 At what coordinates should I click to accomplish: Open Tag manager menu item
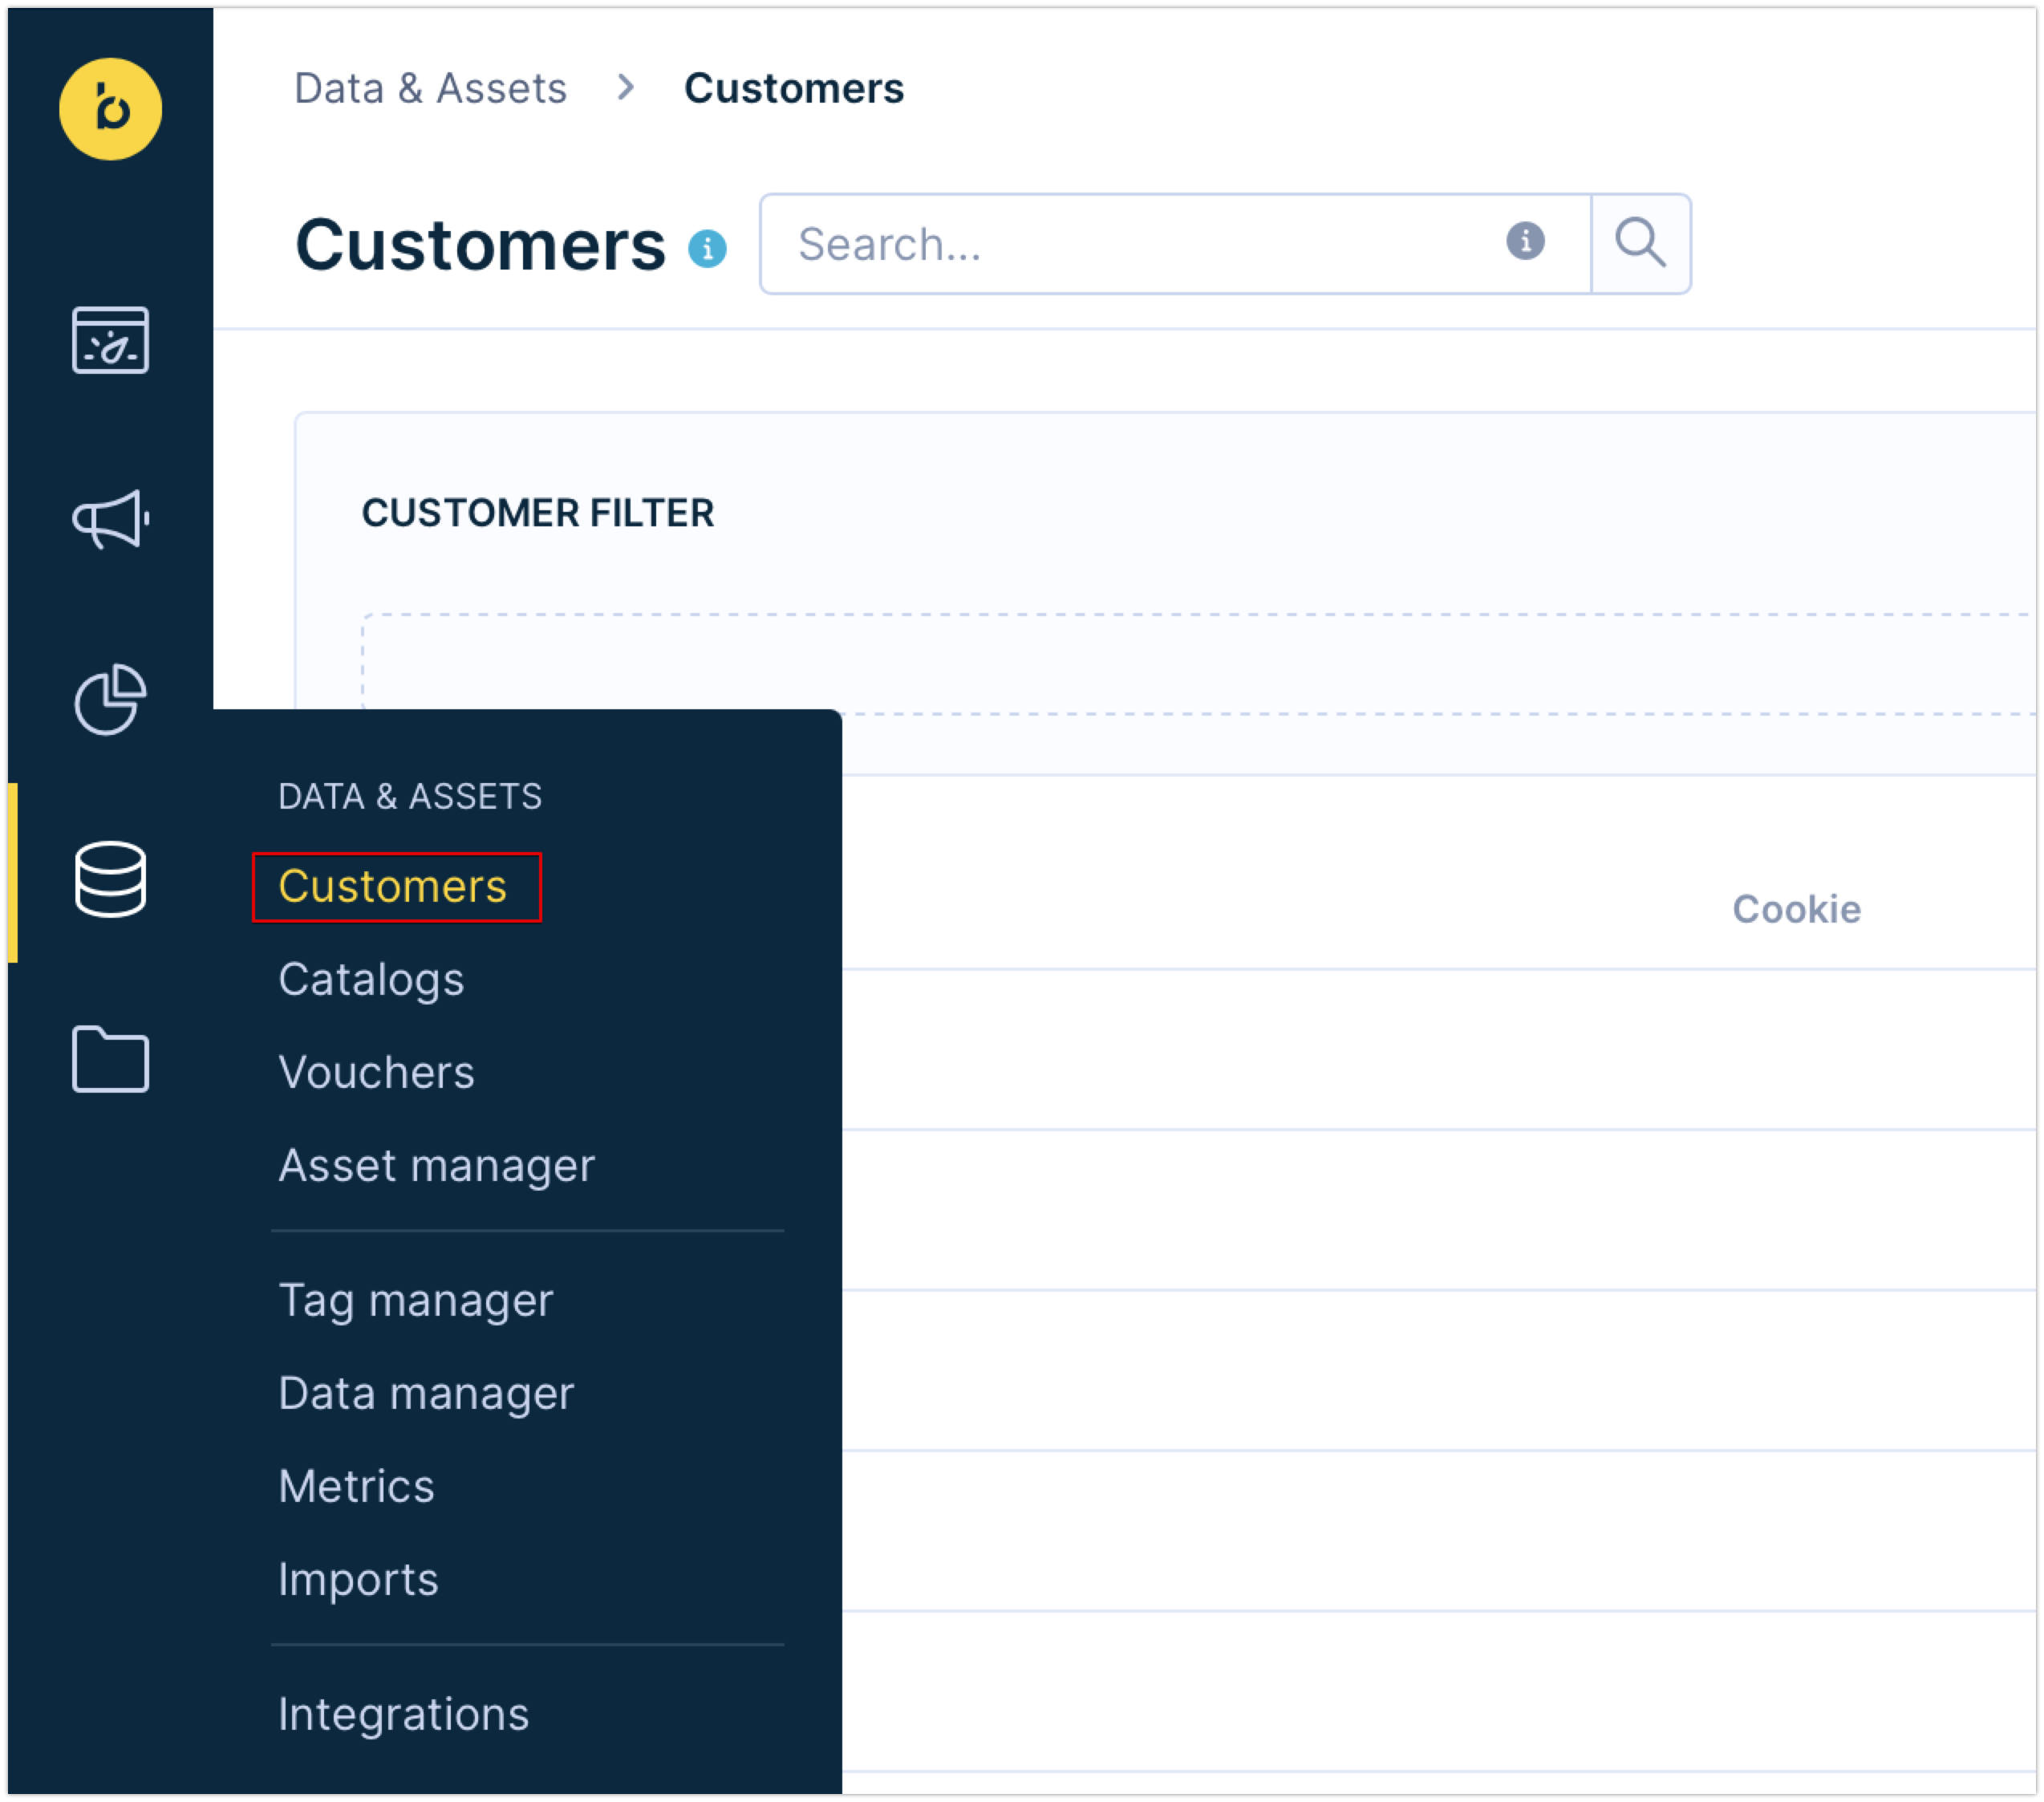click(415, 1300)
